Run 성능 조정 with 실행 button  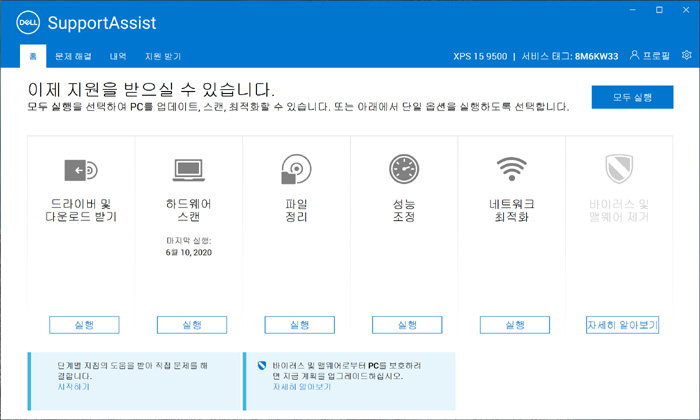(x=407, y=325)
